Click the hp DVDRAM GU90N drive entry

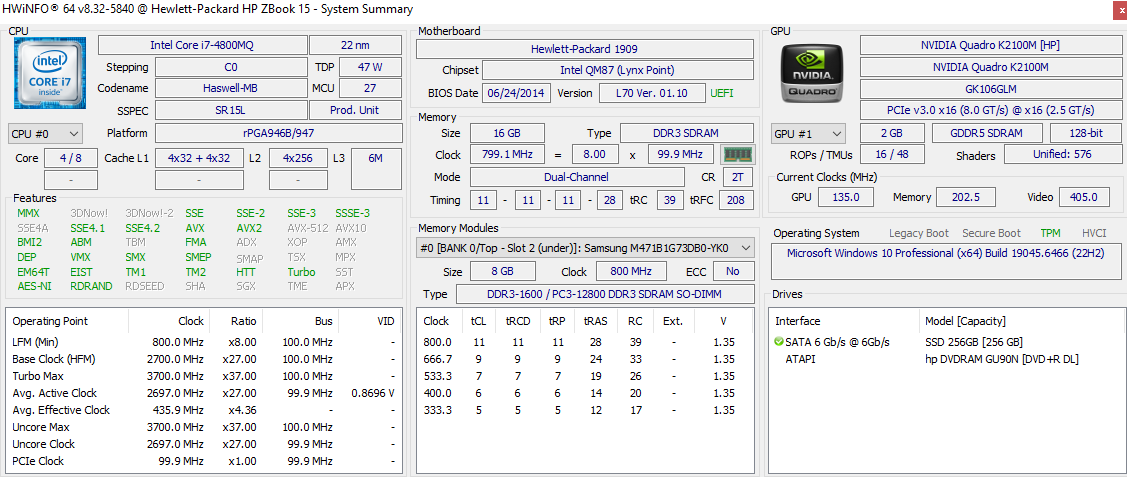pyautogui.click(x=1000, y=359)
